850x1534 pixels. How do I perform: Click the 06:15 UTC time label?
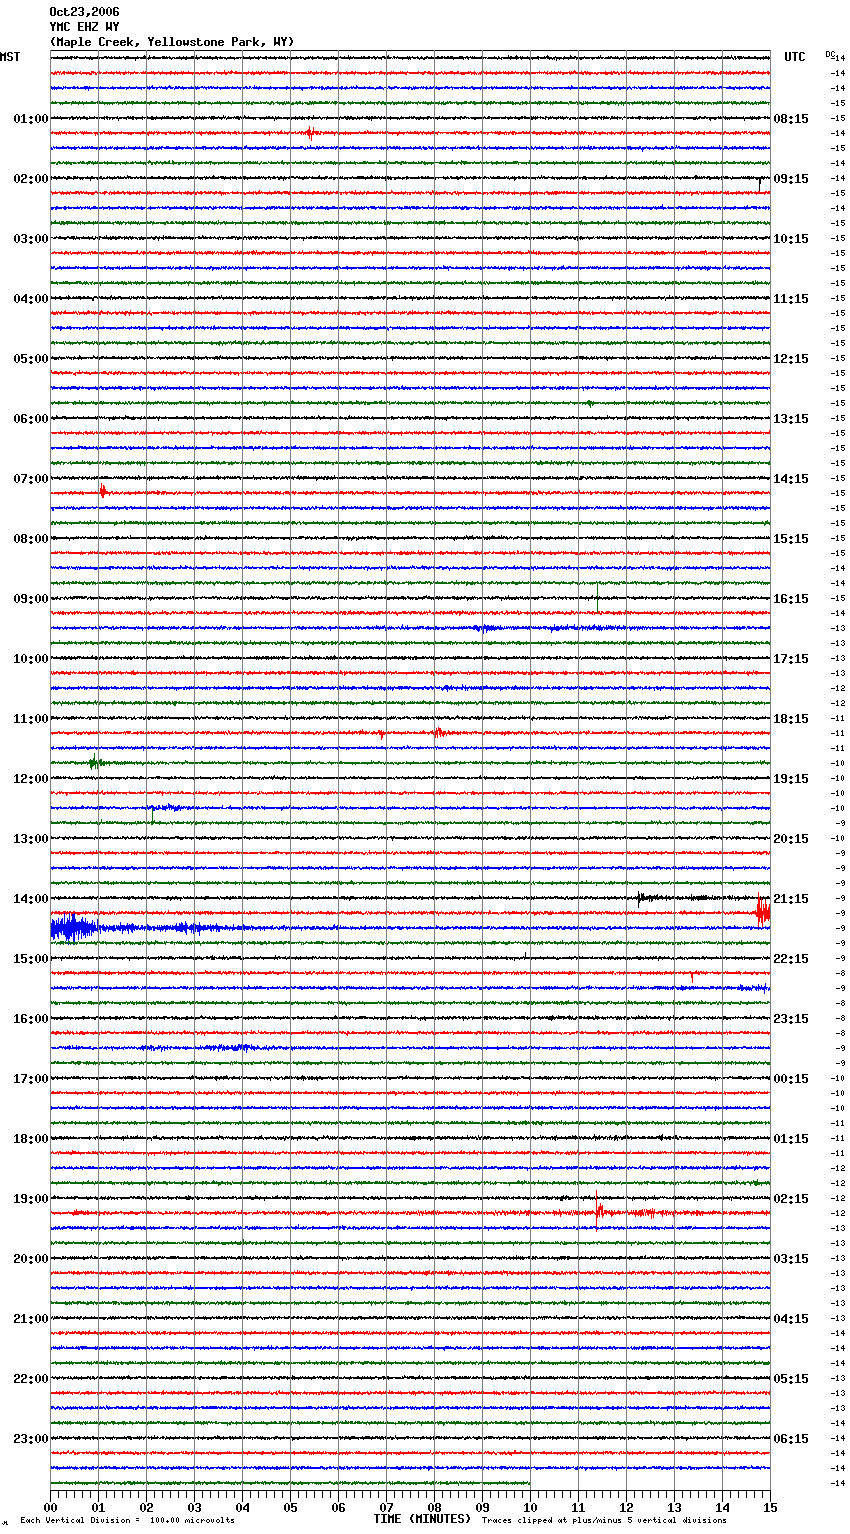click(791, 1439)
